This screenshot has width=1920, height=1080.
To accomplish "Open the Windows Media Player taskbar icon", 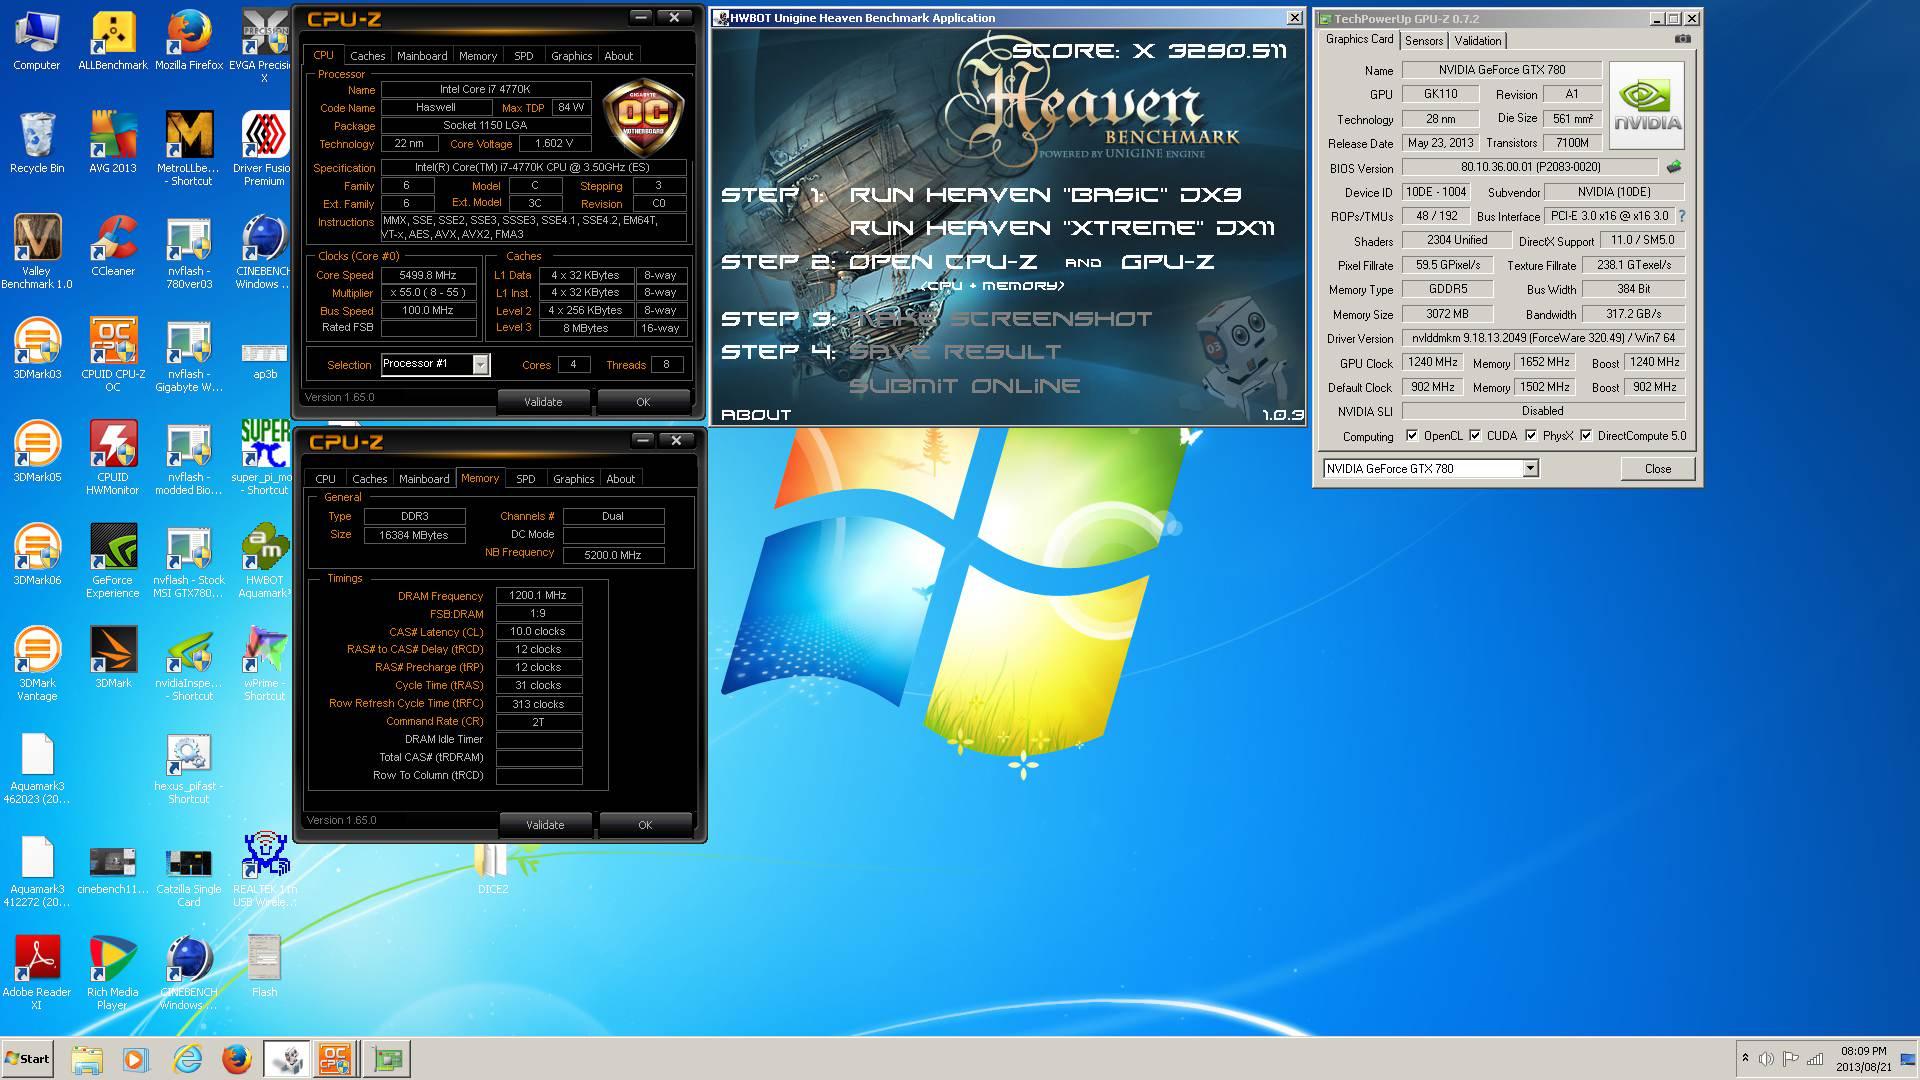I will [x=135, y=1059].
